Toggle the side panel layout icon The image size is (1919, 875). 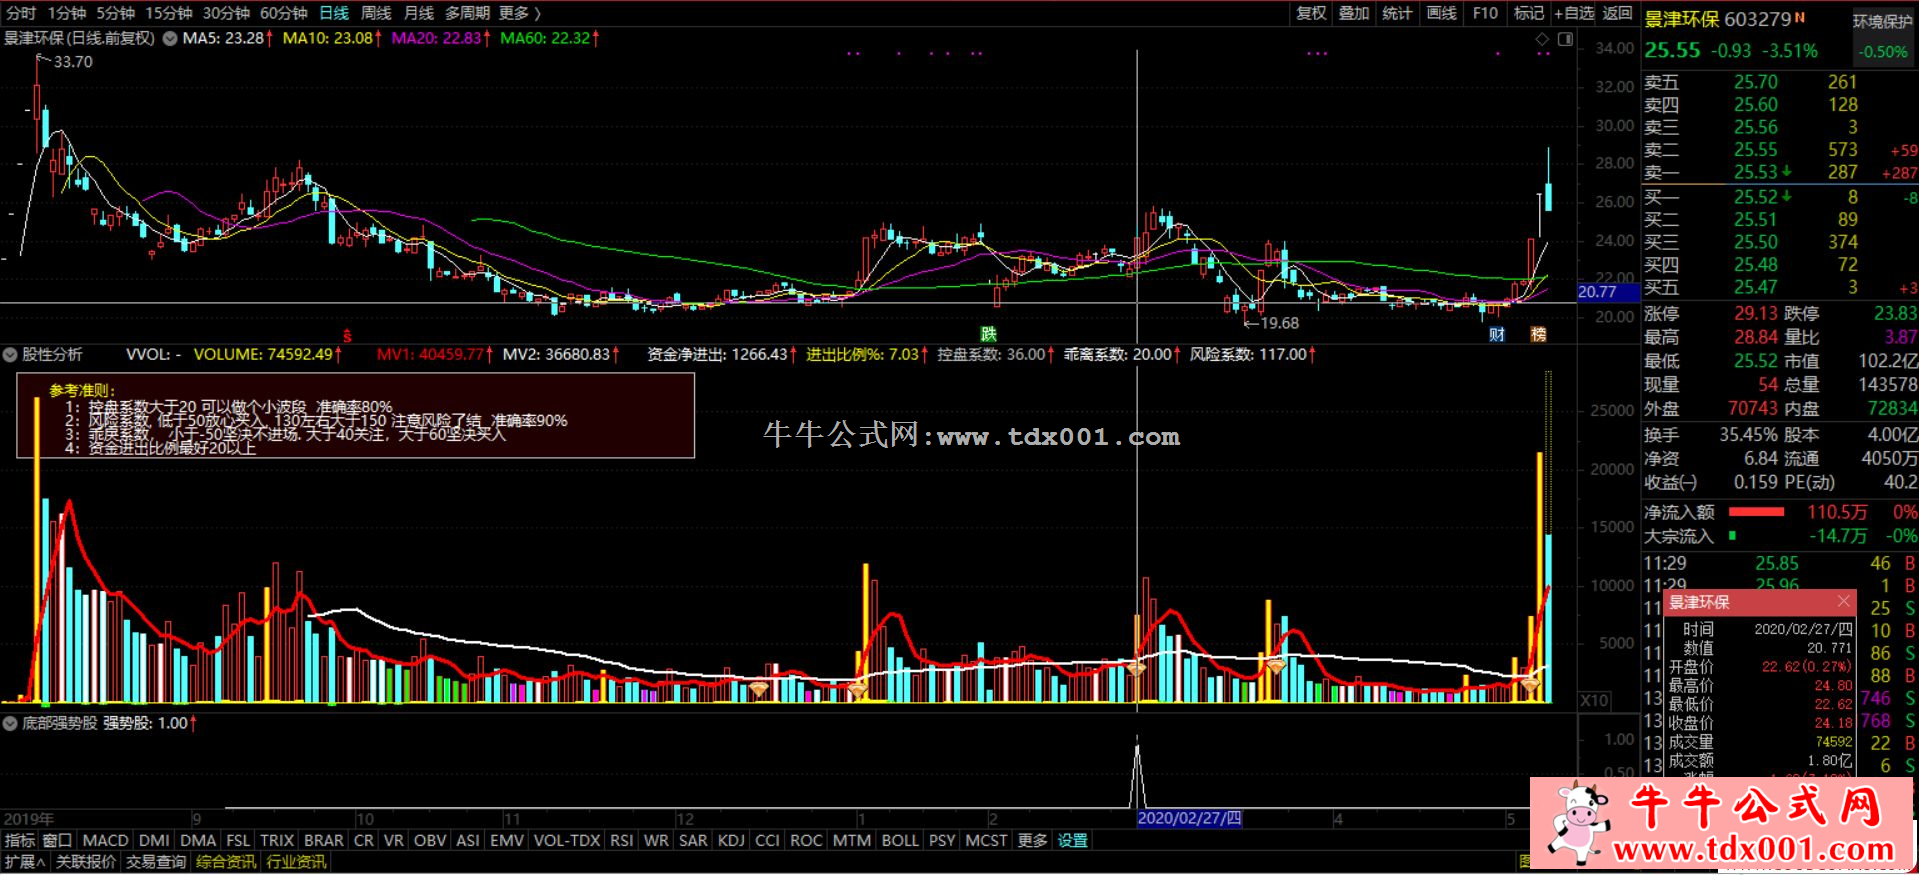point(1565,39)
